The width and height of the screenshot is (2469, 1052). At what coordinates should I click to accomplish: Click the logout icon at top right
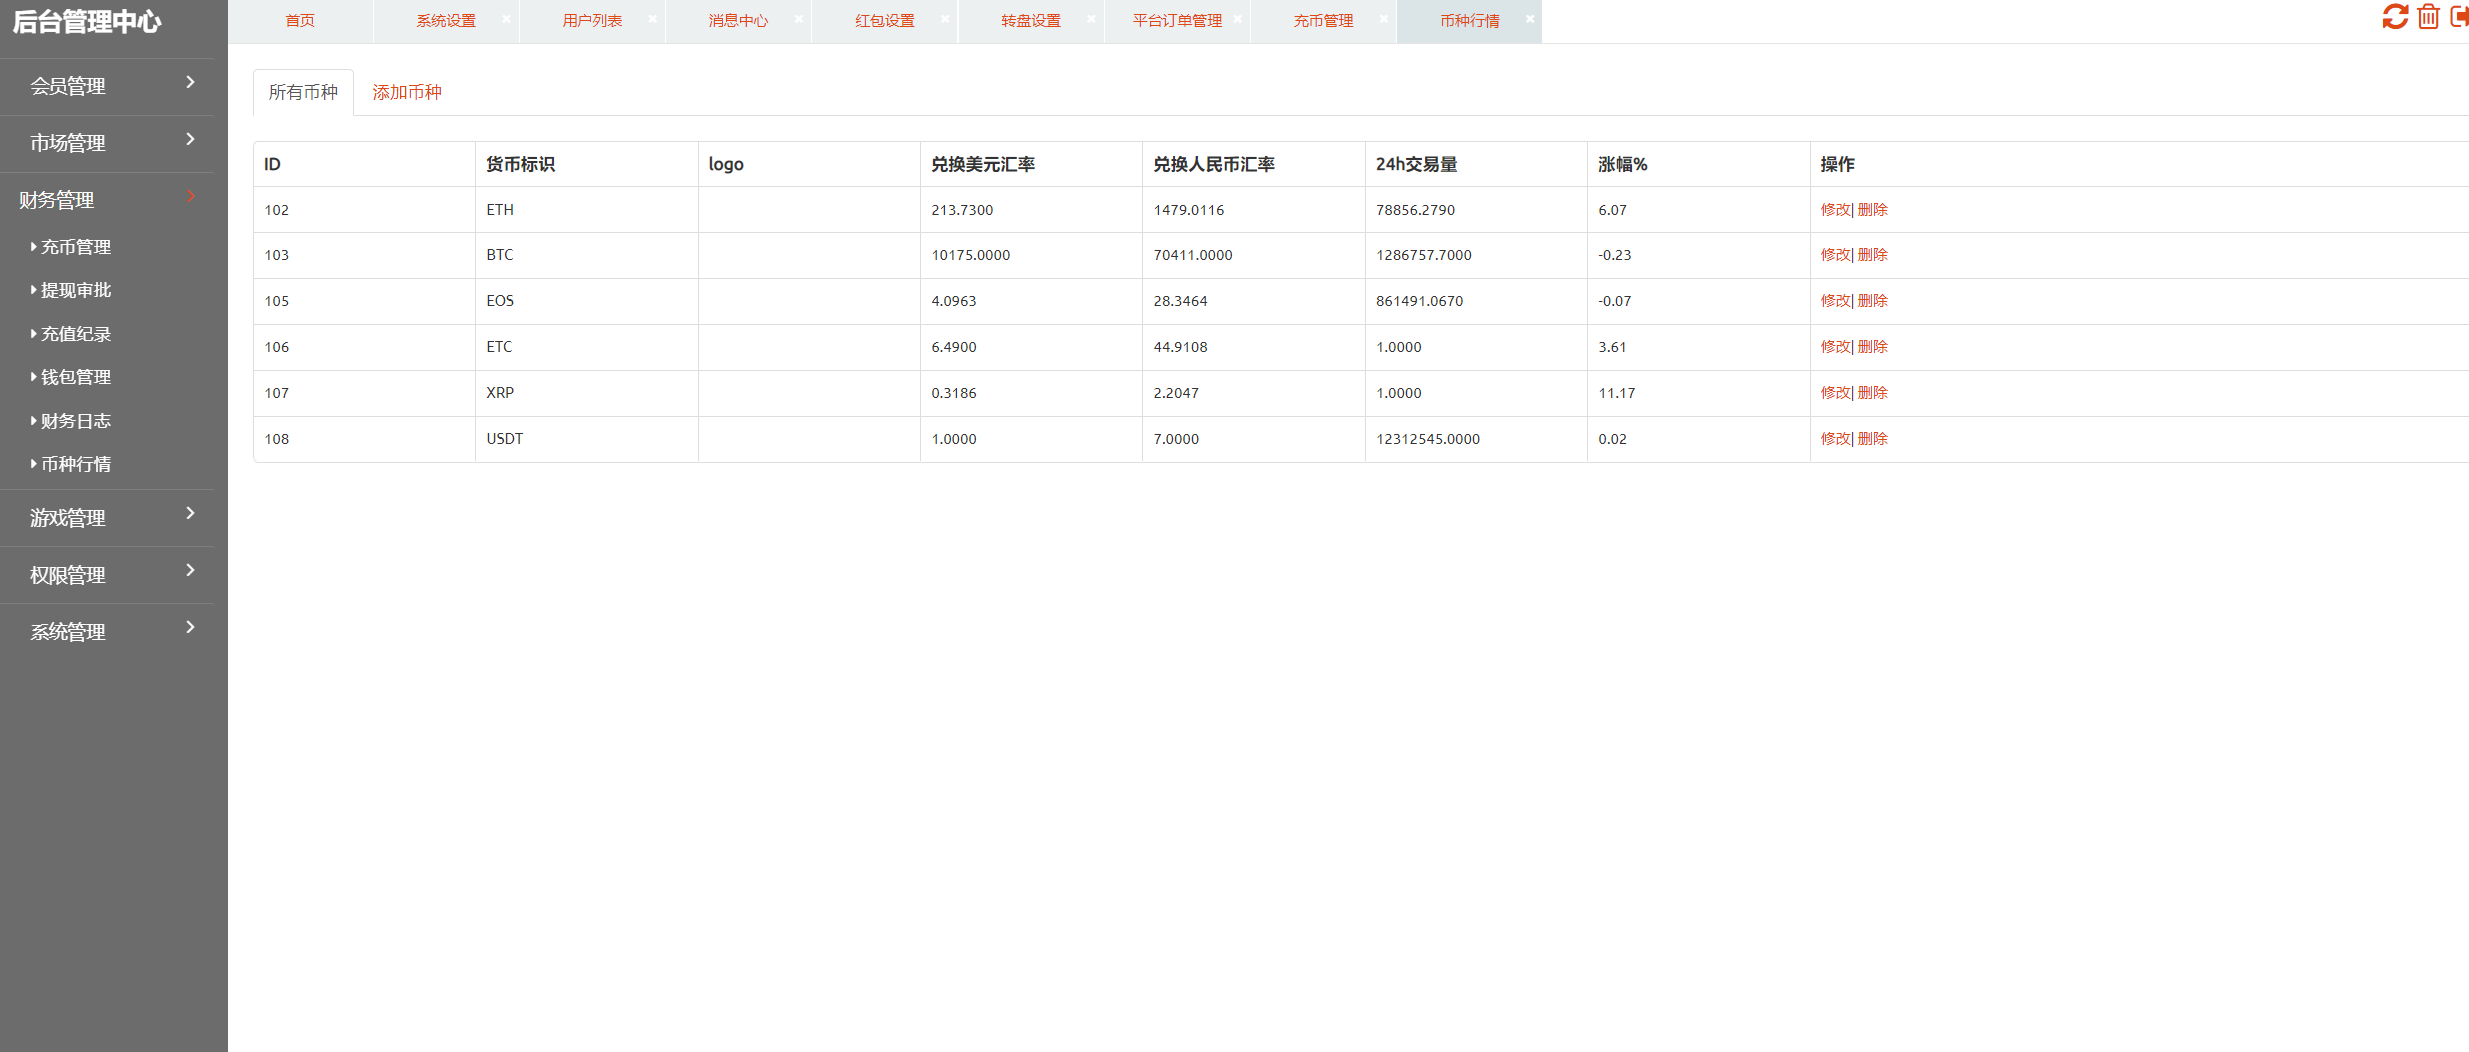click(x=2459, y=17)
